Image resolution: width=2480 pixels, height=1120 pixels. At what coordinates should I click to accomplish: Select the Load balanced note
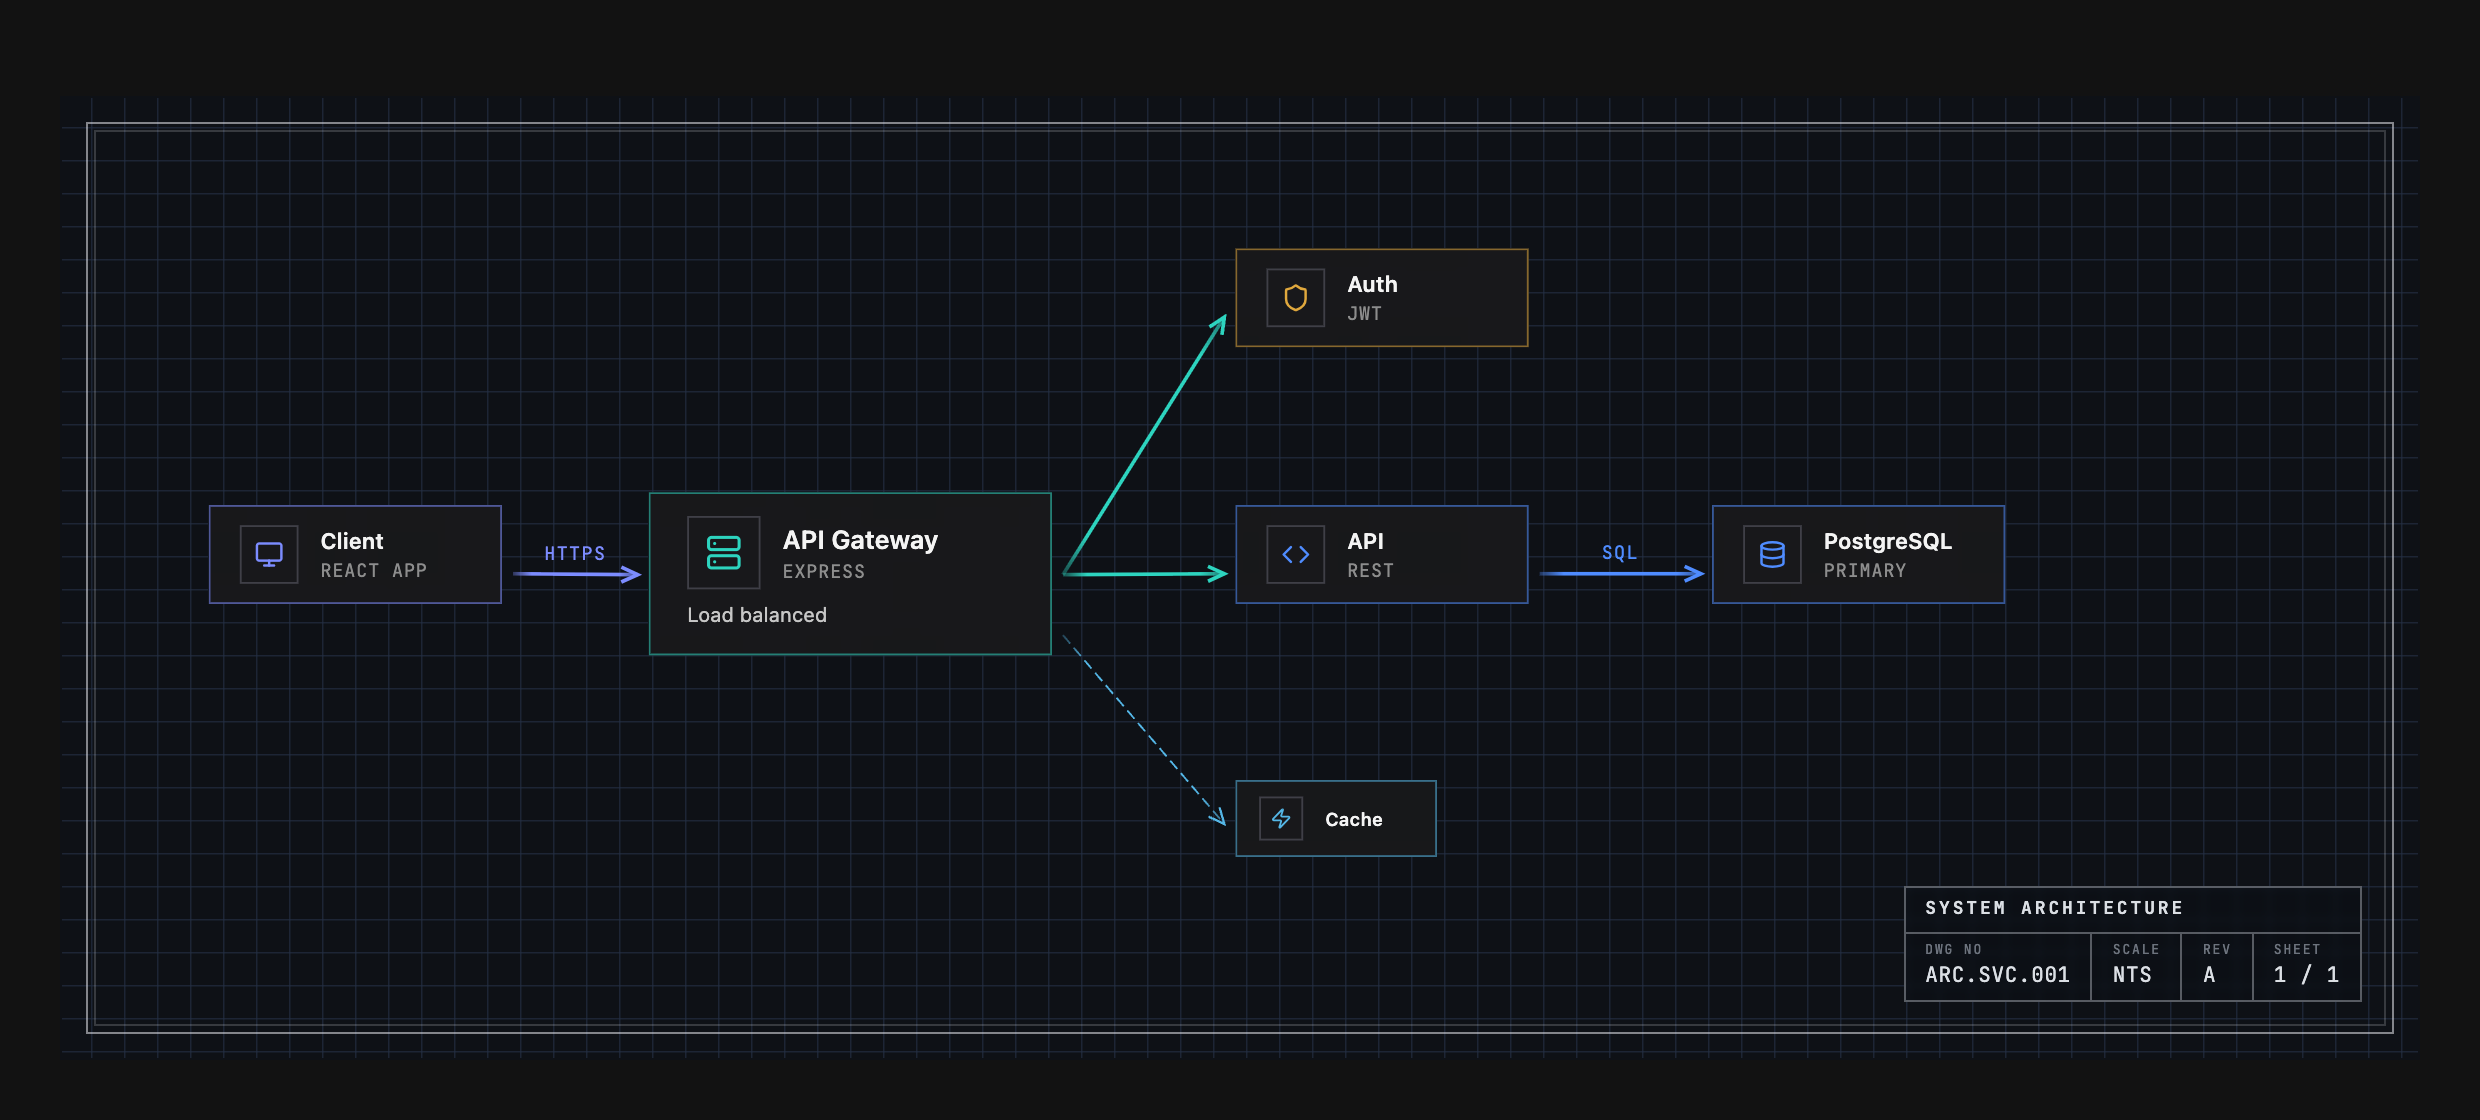pyautogui.click(x=757, y=615)
